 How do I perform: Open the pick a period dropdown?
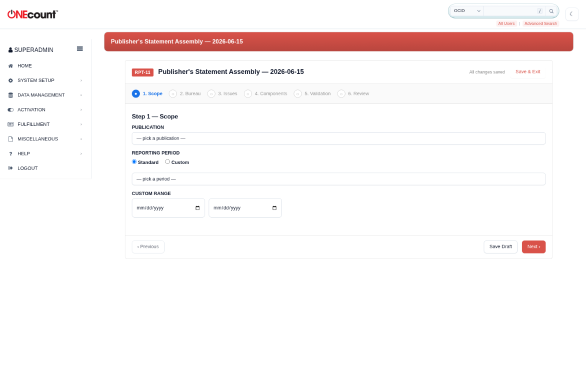tap(339, 179)
